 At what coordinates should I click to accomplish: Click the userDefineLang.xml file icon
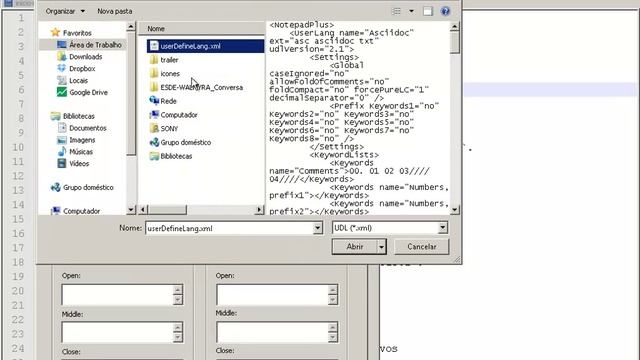coord(154,46)
